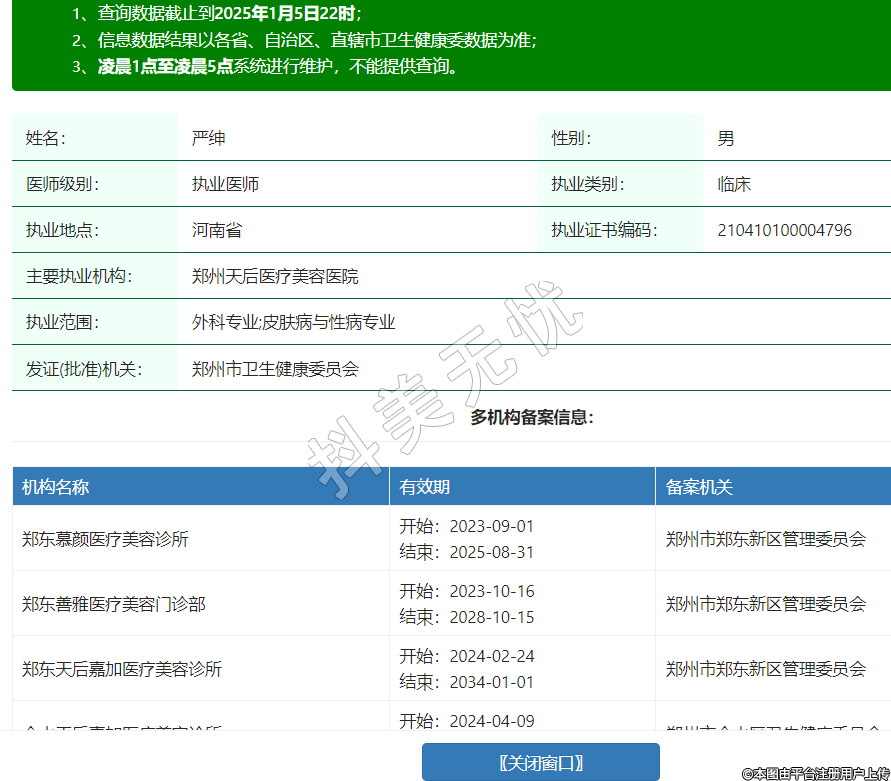
Task: Click the 机构名称 column header
Action: click(x=56, y=487)
